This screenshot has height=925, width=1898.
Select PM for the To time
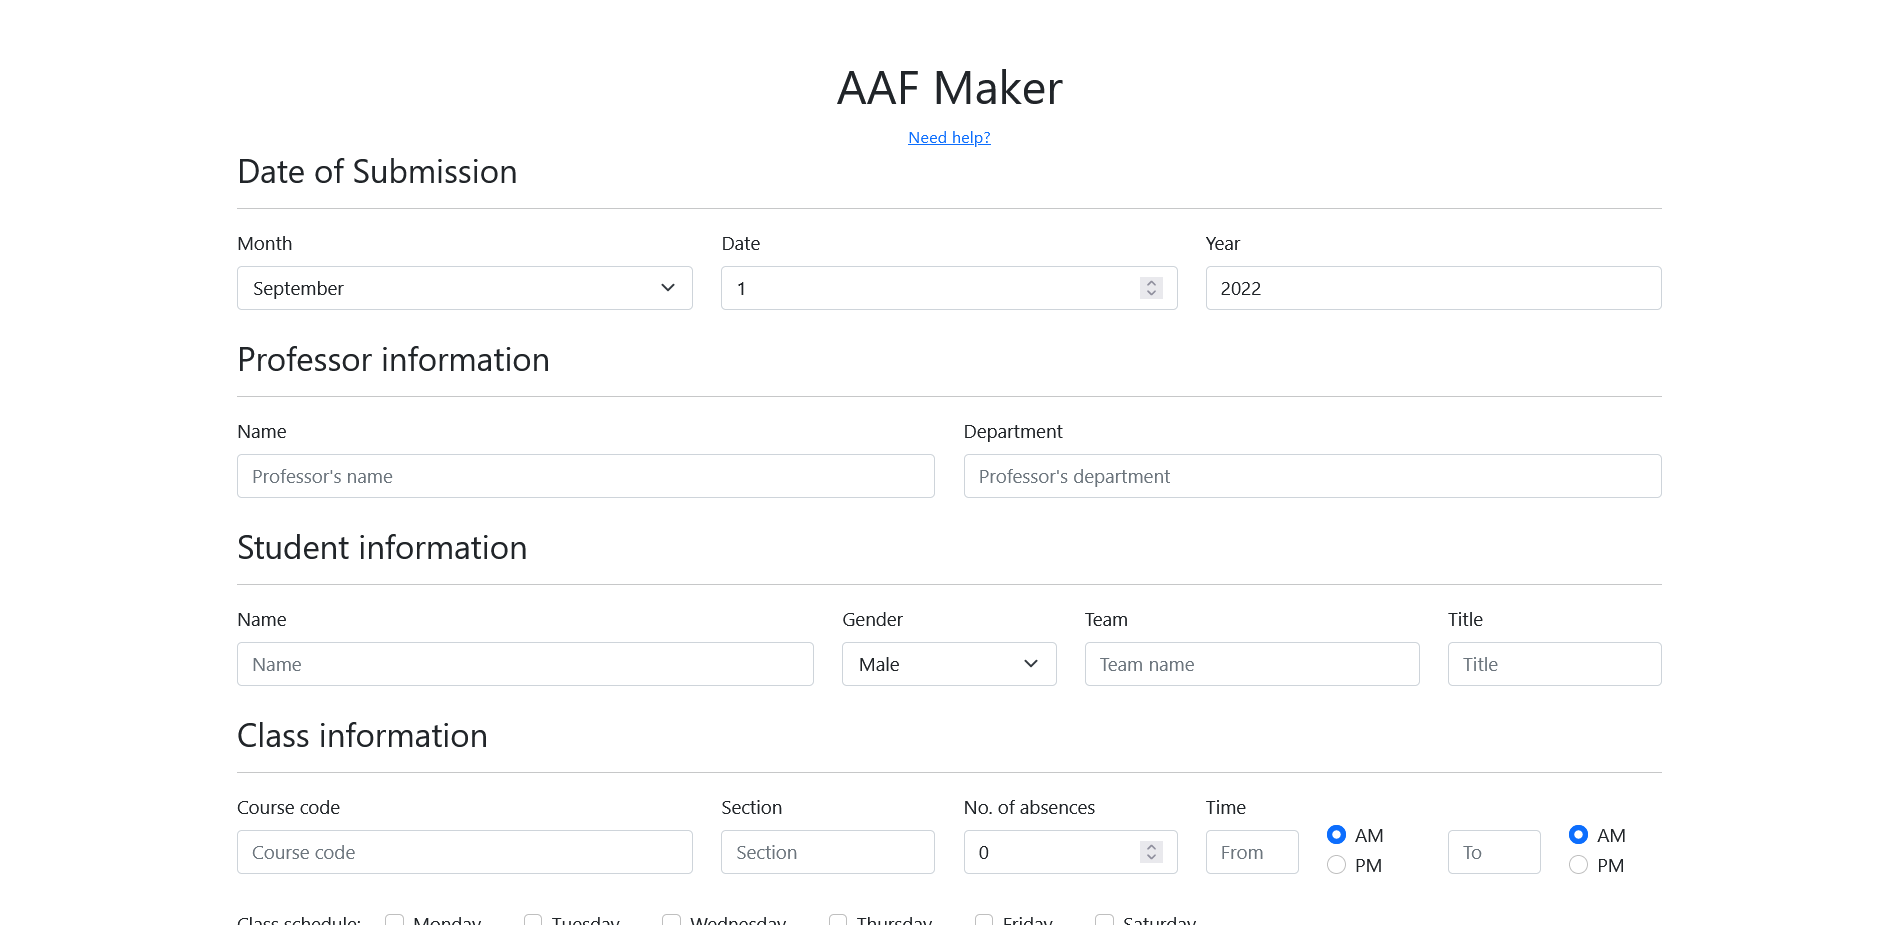click(1579, 865)
